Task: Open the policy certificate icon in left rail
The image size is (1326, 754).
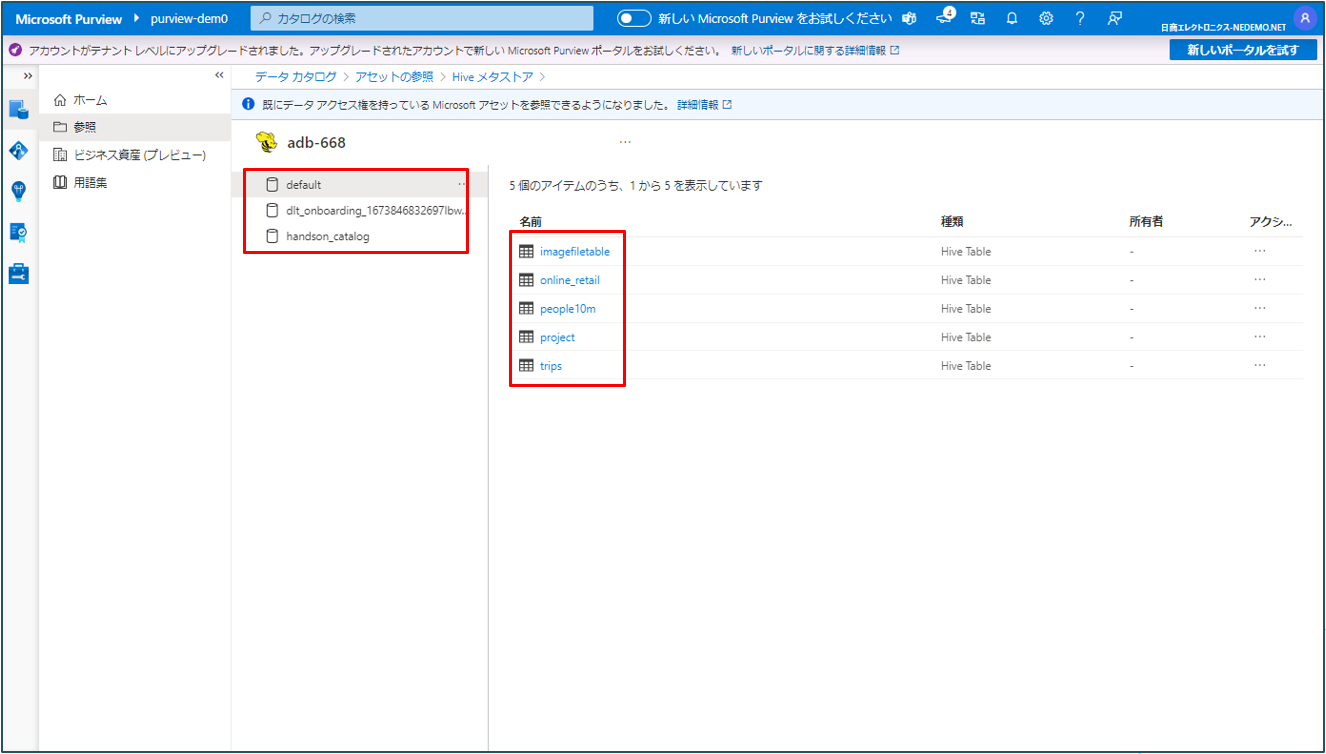Action: (x=19, y=232)
